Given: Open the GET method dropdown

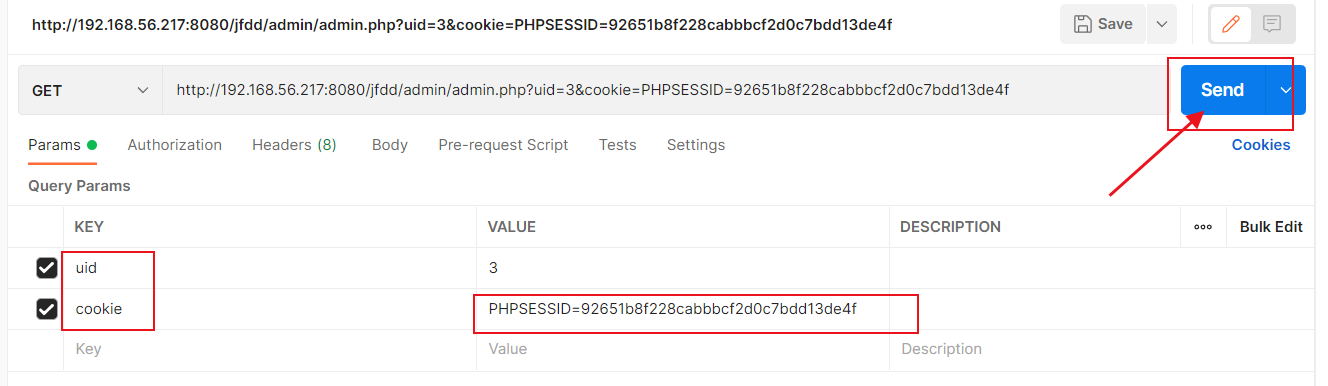Looking at the screenshot, I should 90,90.
